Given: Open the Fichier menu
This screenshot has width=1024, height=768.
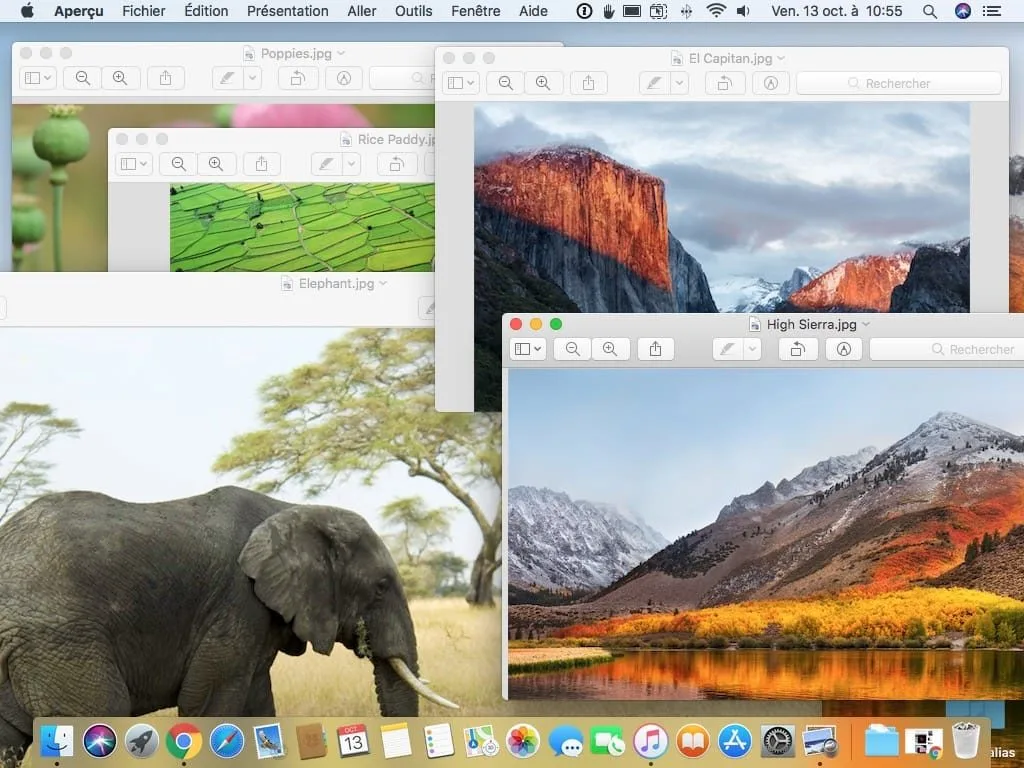Looking at the screenshot, I should coord(144,11).
